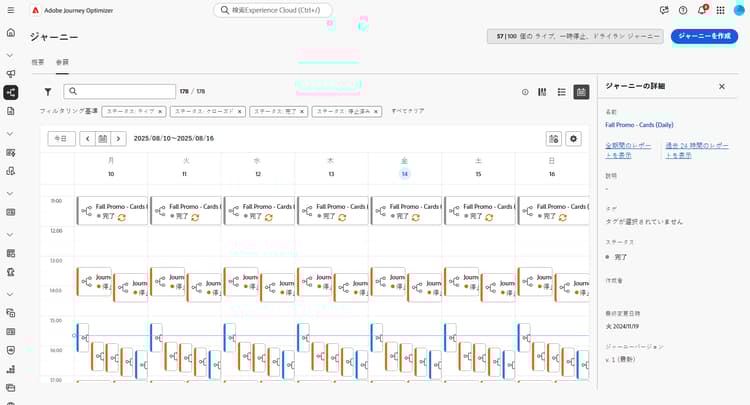750x405 pixels.
Task: Remove the ステータス: ライブ filter chip
Action: pos(160,111)
